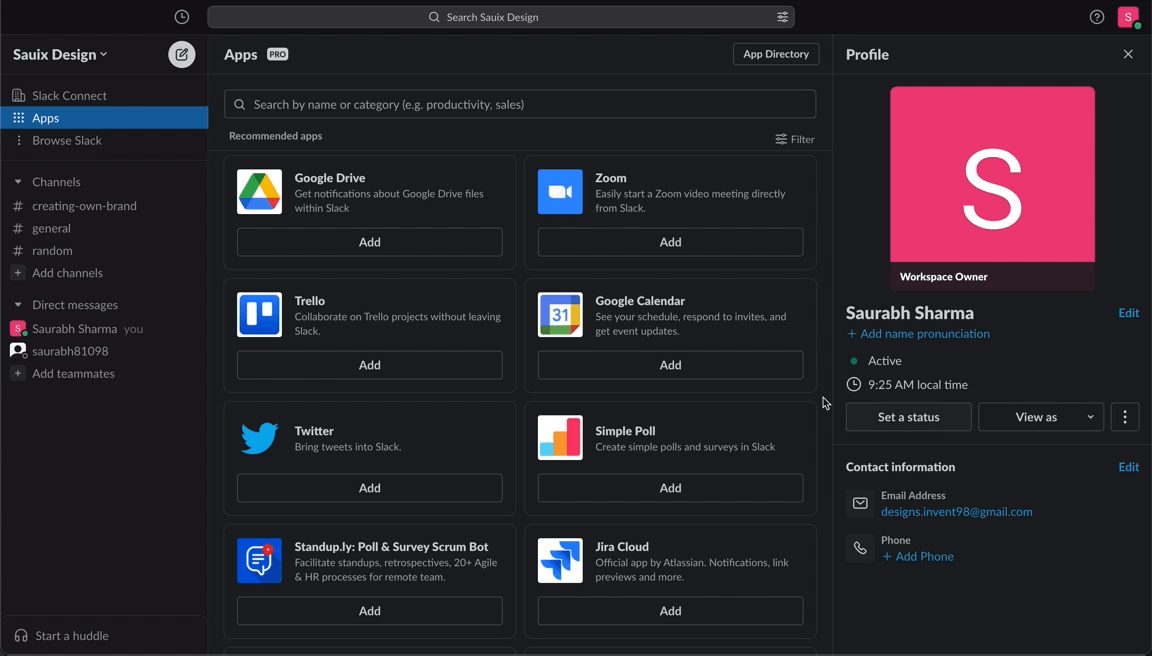The image size is (1152, 656).
Task: Open the help question mark icon
Action: [1097, 17]
